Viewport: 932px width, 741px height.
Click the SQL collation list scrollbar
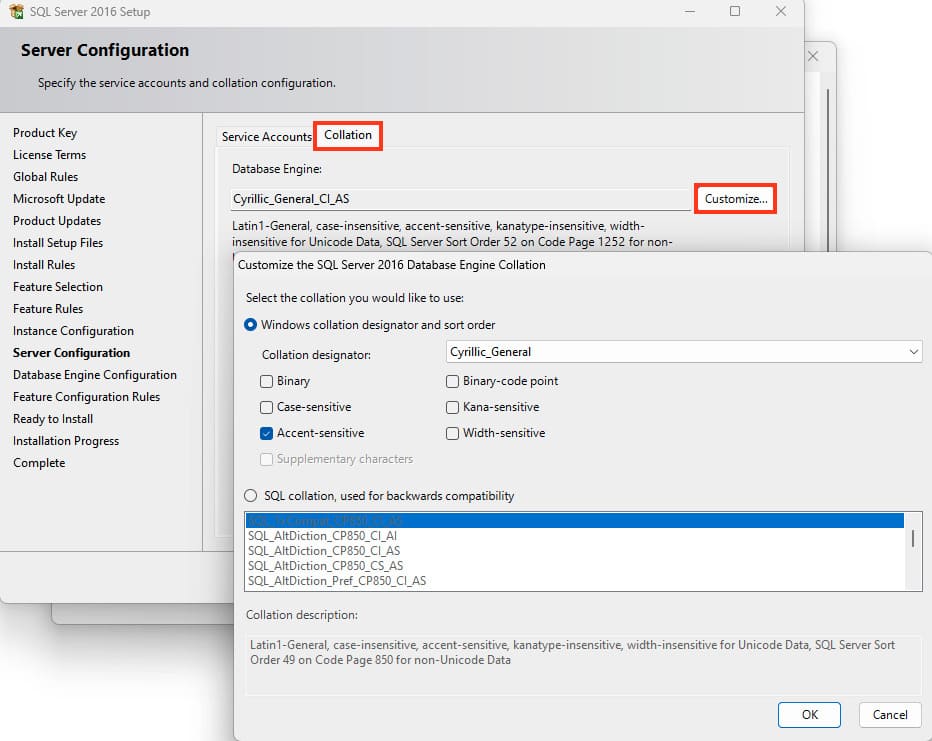(912, 540)
